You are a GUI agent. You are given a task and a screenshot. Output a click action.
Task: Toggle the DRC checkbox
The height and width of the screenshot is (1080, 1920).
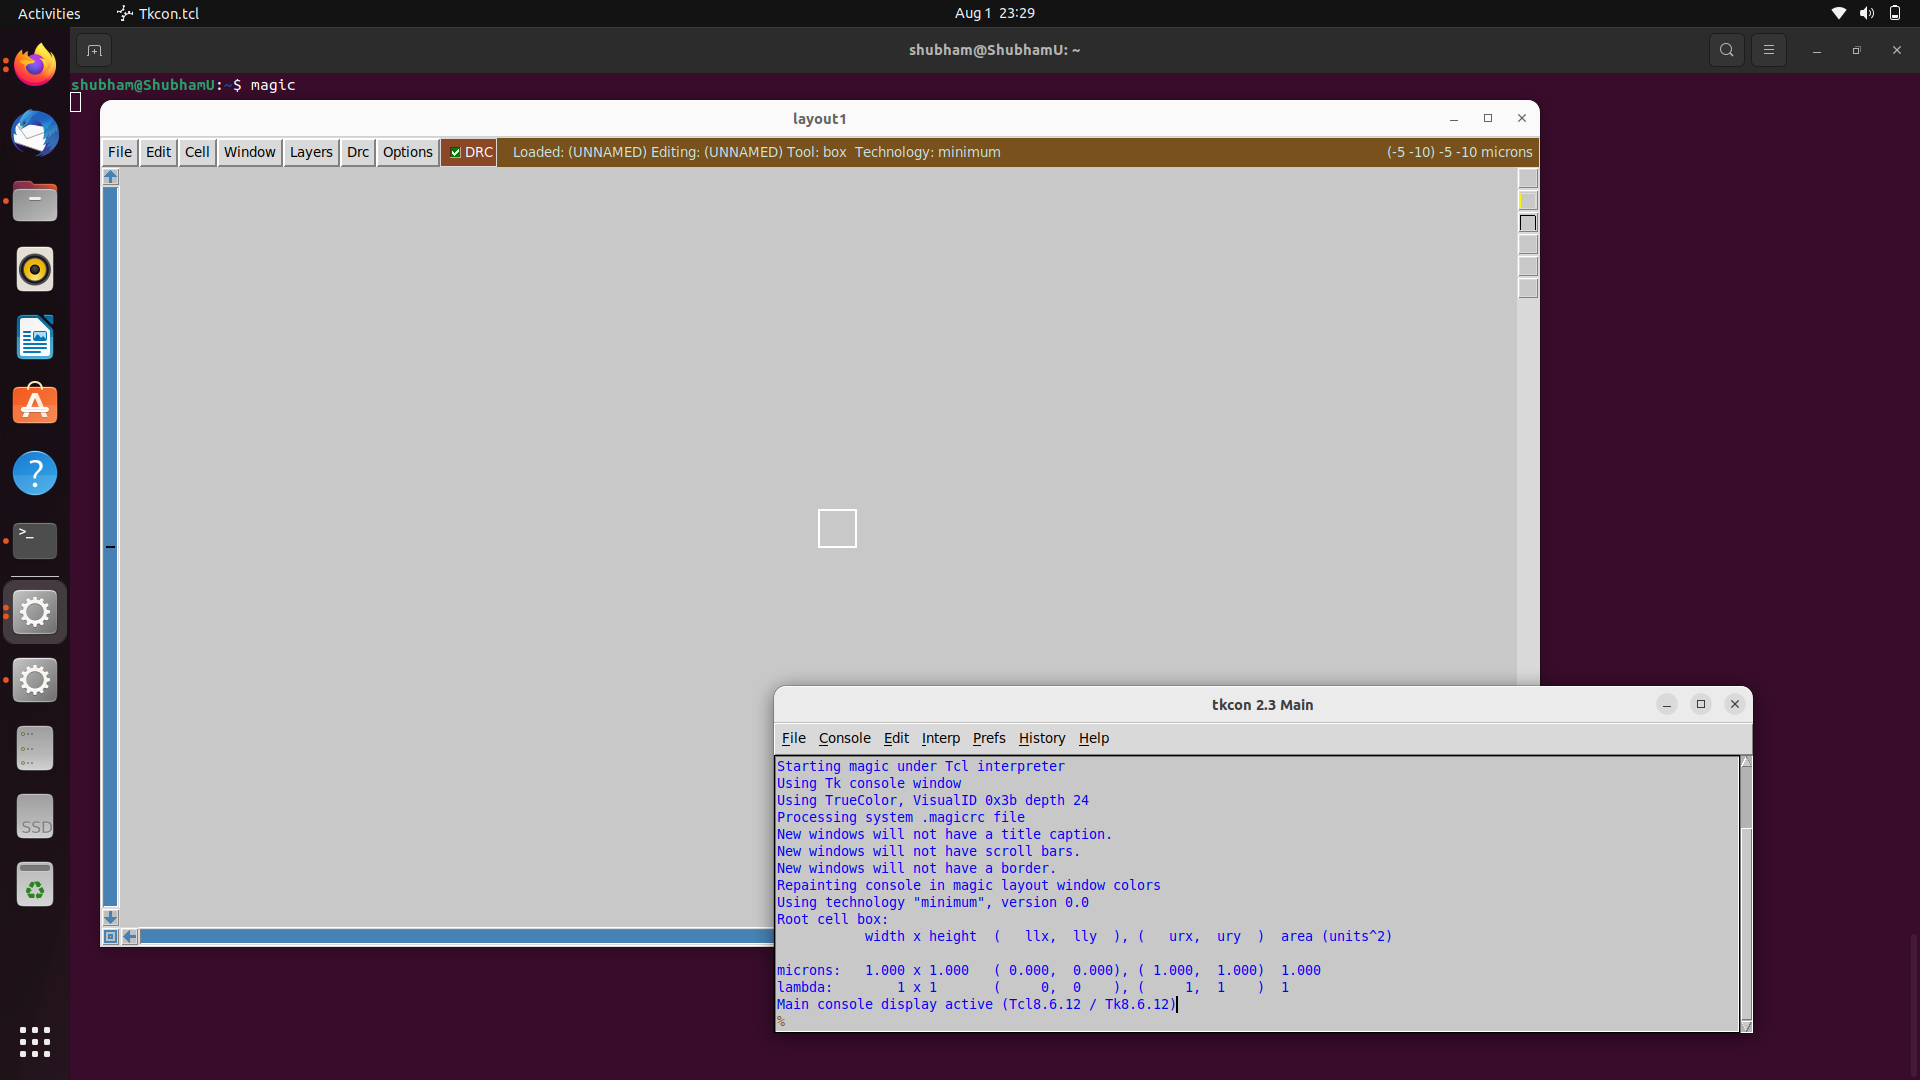[456, 152]
